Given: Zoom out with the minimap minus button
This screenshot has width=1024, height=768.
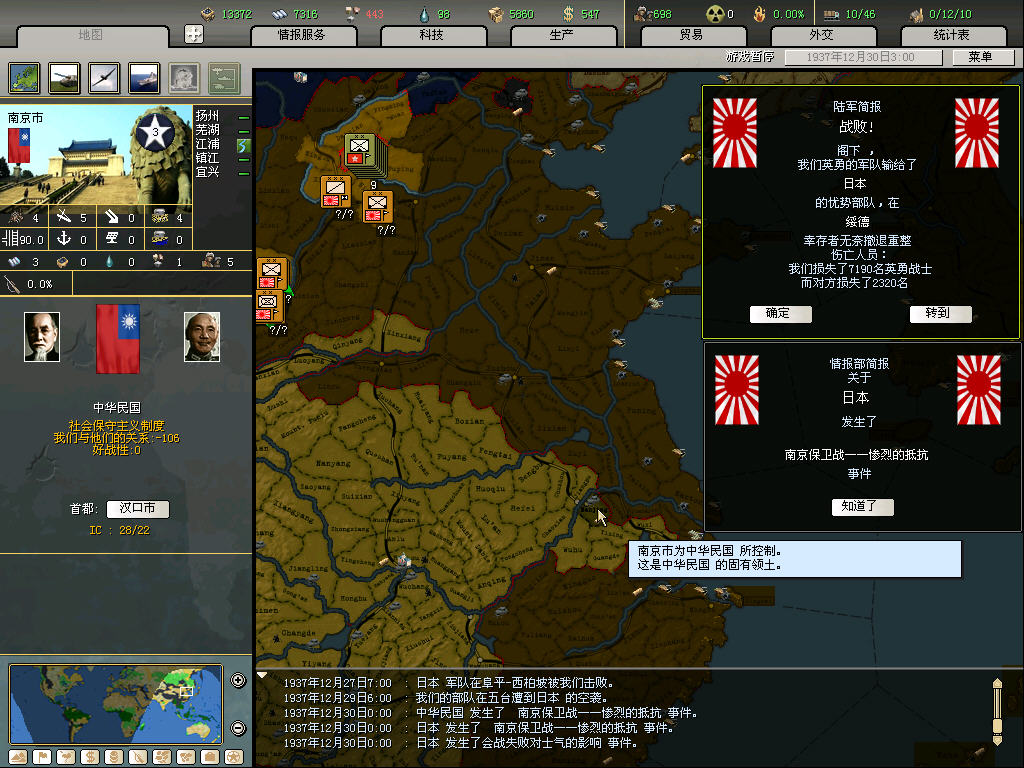Looking at the screenshot, I should 238,728.
